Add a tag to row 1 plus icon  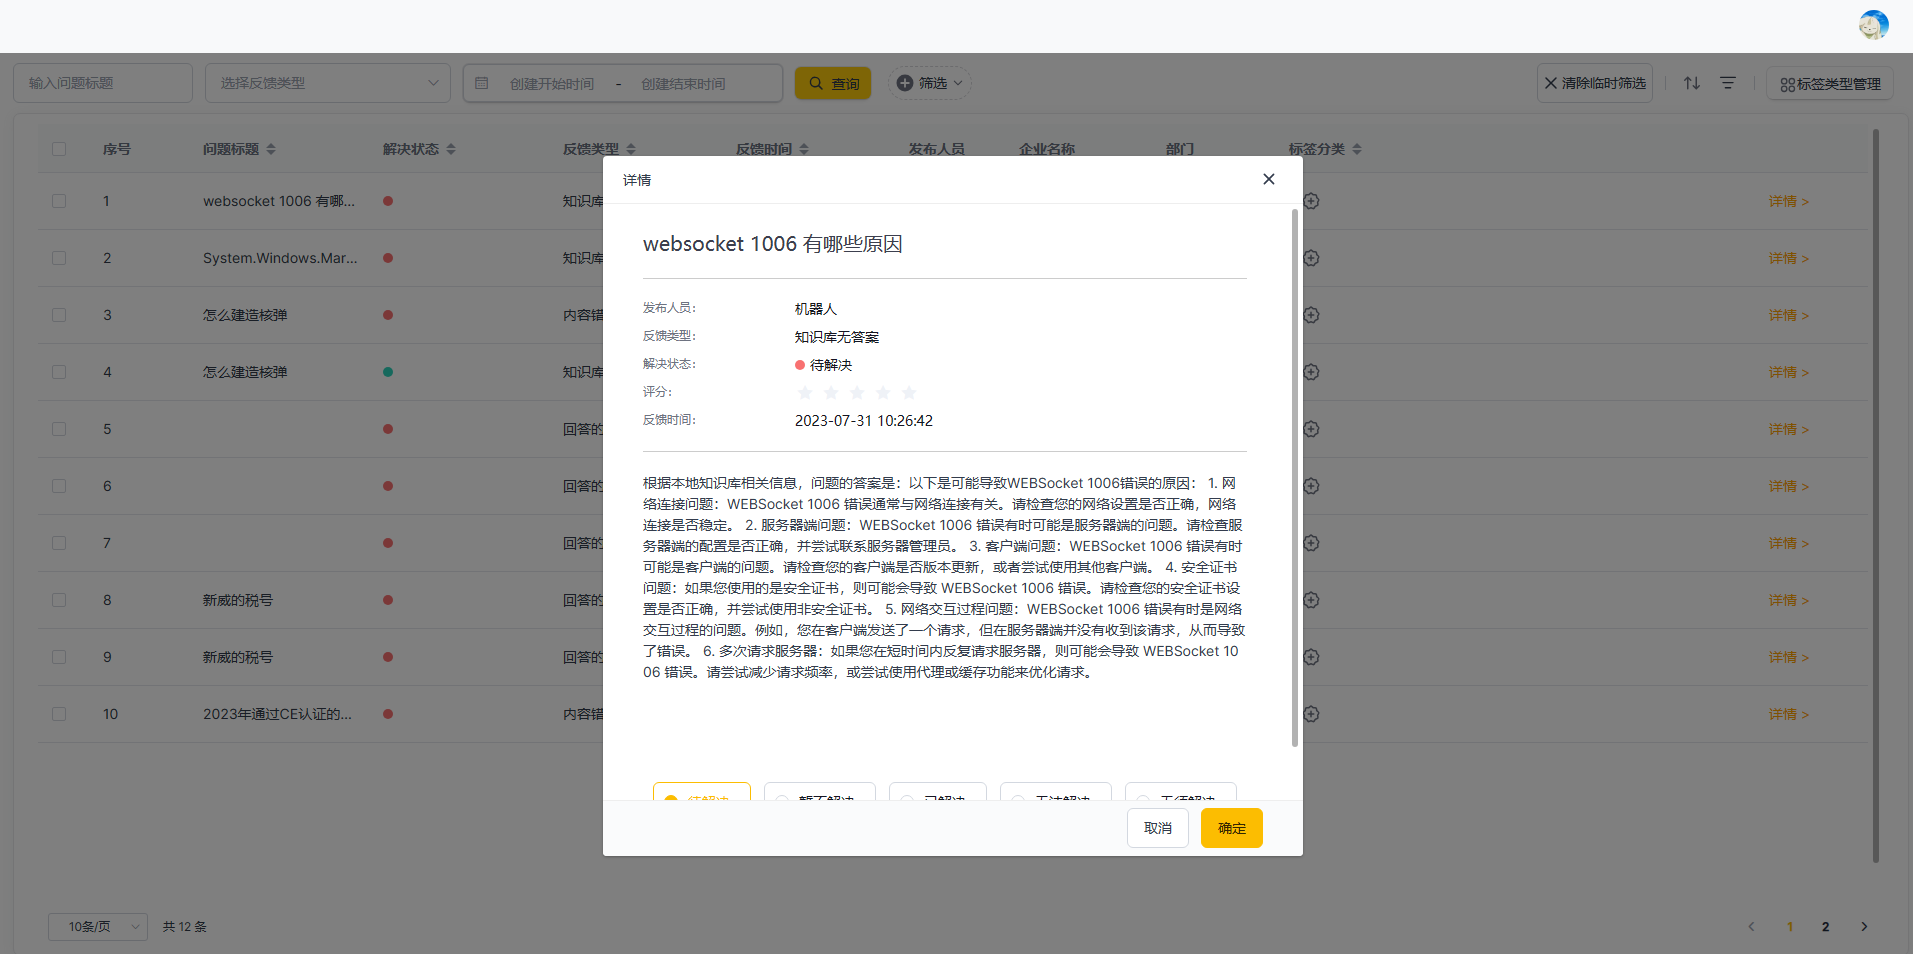click(x=1311, y=201)
